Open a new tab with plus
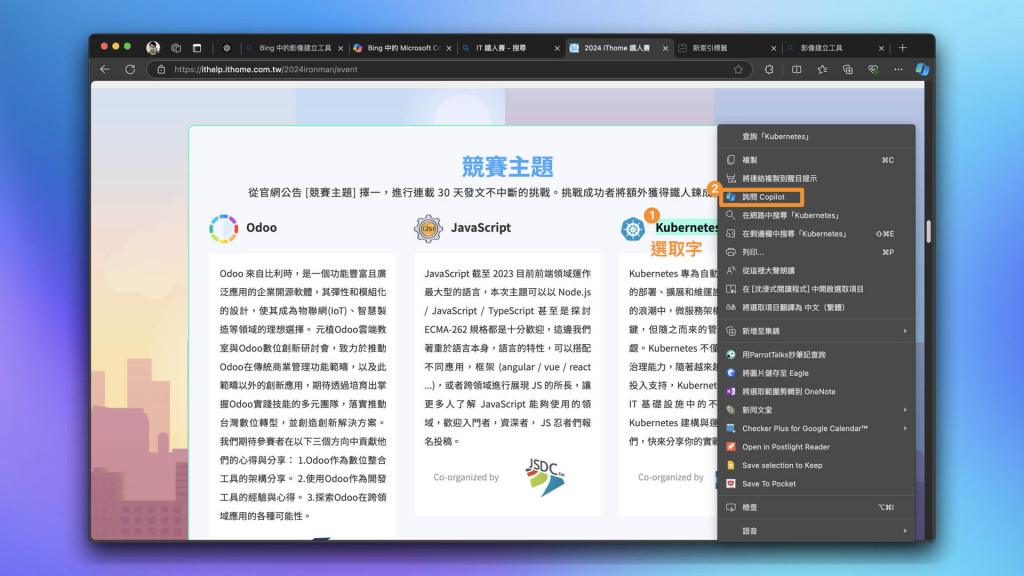The width and height of the screenshot is (1024, 576). [903, 48]
